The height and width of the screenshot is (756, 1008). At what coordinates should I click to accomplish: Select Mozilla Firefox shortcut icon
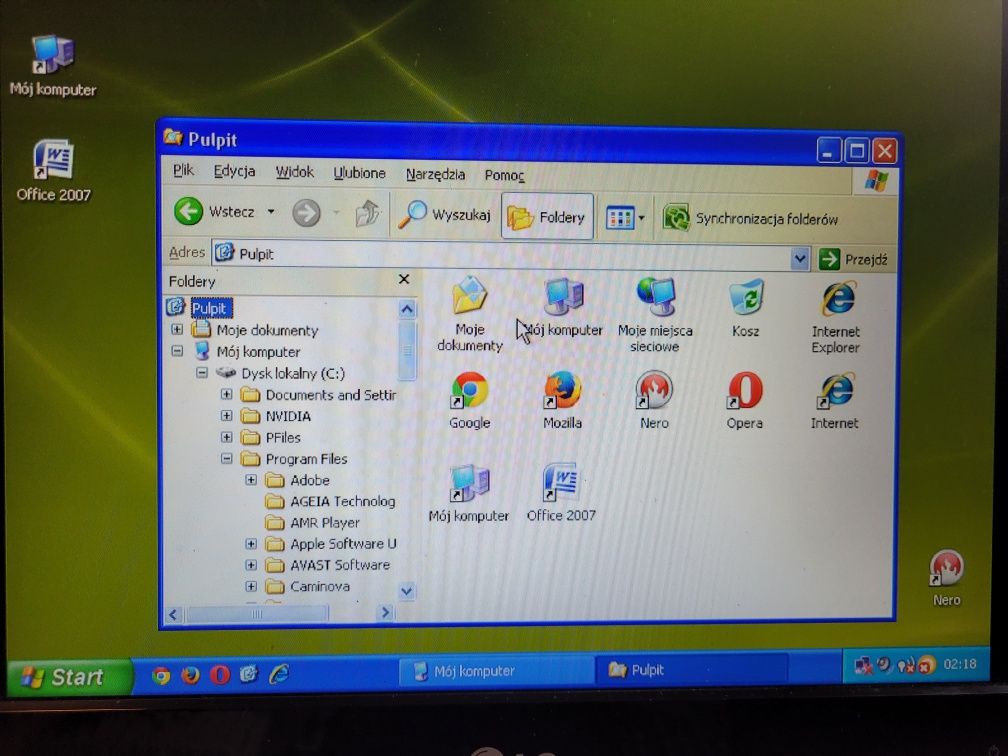tap(562, 400)
